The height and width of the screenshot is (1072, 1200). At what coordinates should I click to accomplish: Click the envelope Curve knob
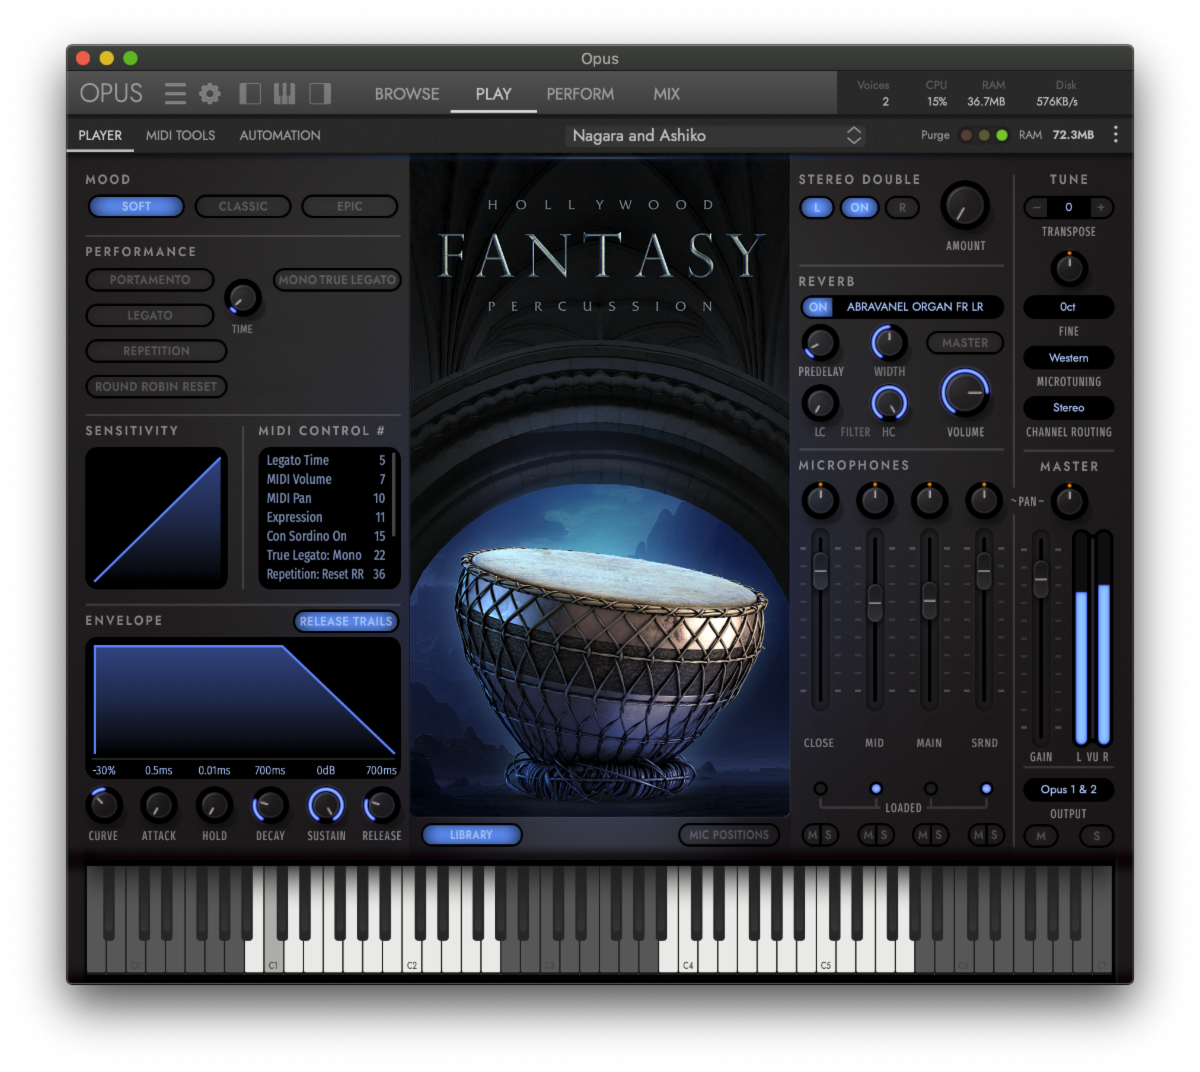(103, 805)
